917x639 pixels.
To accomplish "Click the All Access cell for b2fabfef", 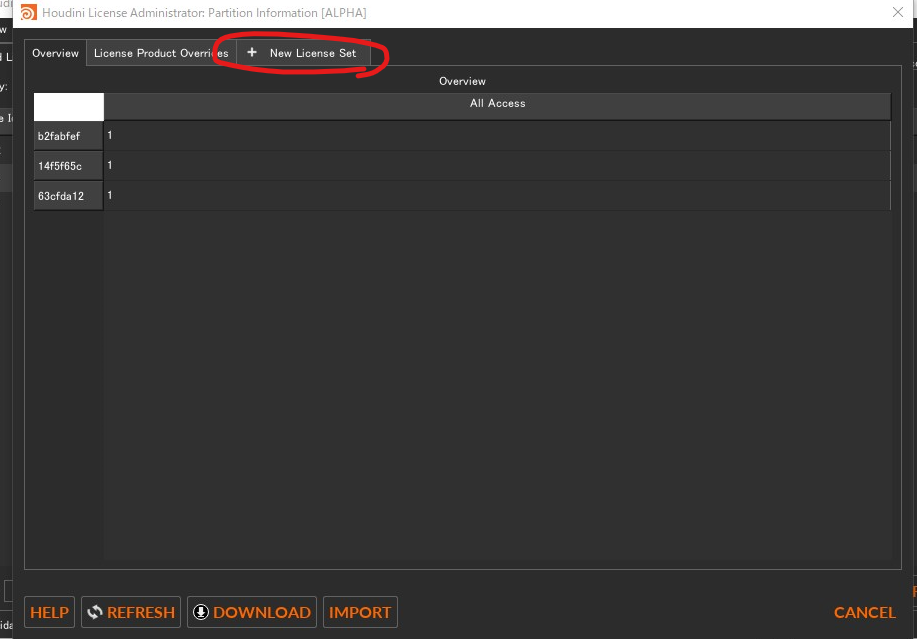I will [x=497, y=136].
